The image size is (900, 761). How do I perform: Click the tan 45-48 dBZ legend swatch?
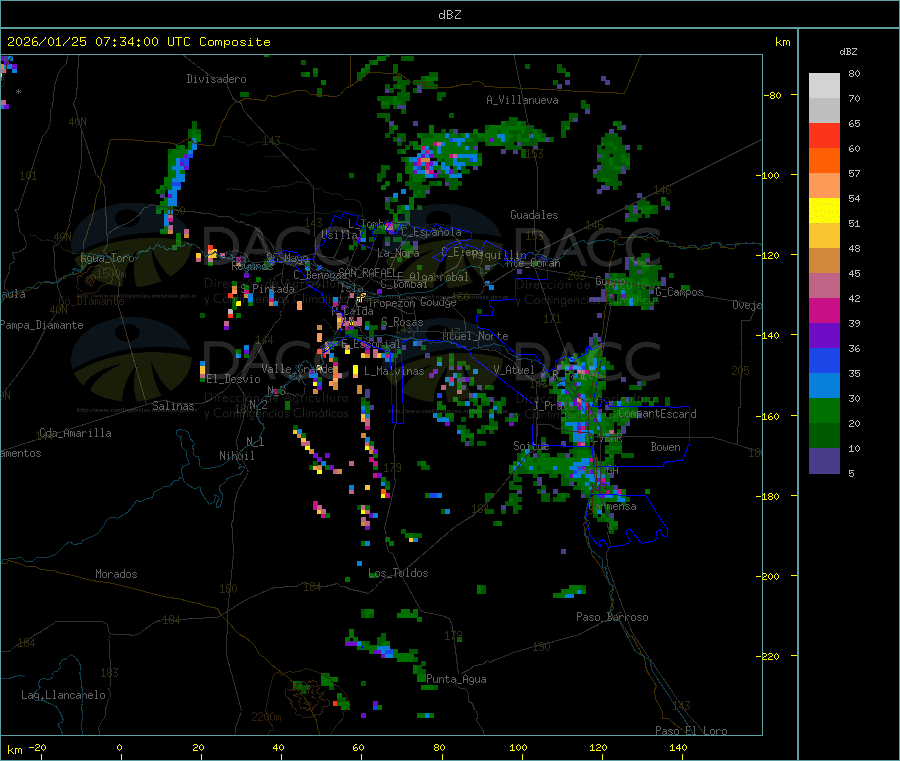pyautogui.click(x=824, y=261)
